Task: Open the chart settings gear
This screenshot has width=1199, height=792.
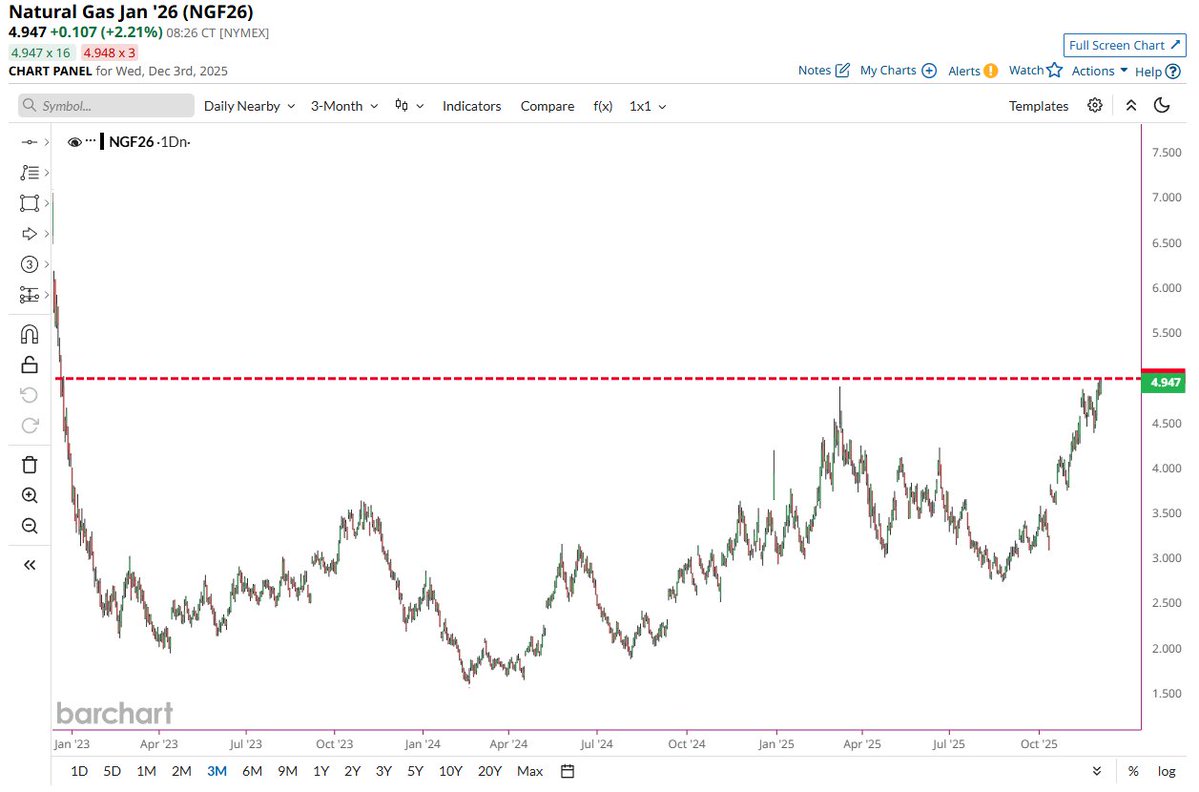Action: (1095, 105)
